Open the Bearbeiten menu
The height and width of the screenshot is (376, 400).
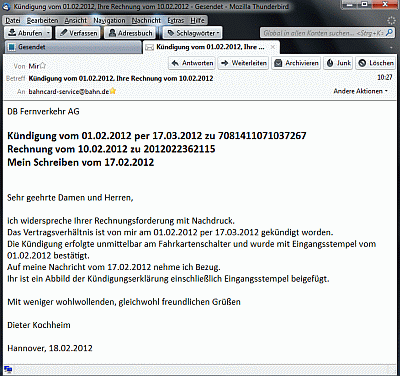pos(42,21)
